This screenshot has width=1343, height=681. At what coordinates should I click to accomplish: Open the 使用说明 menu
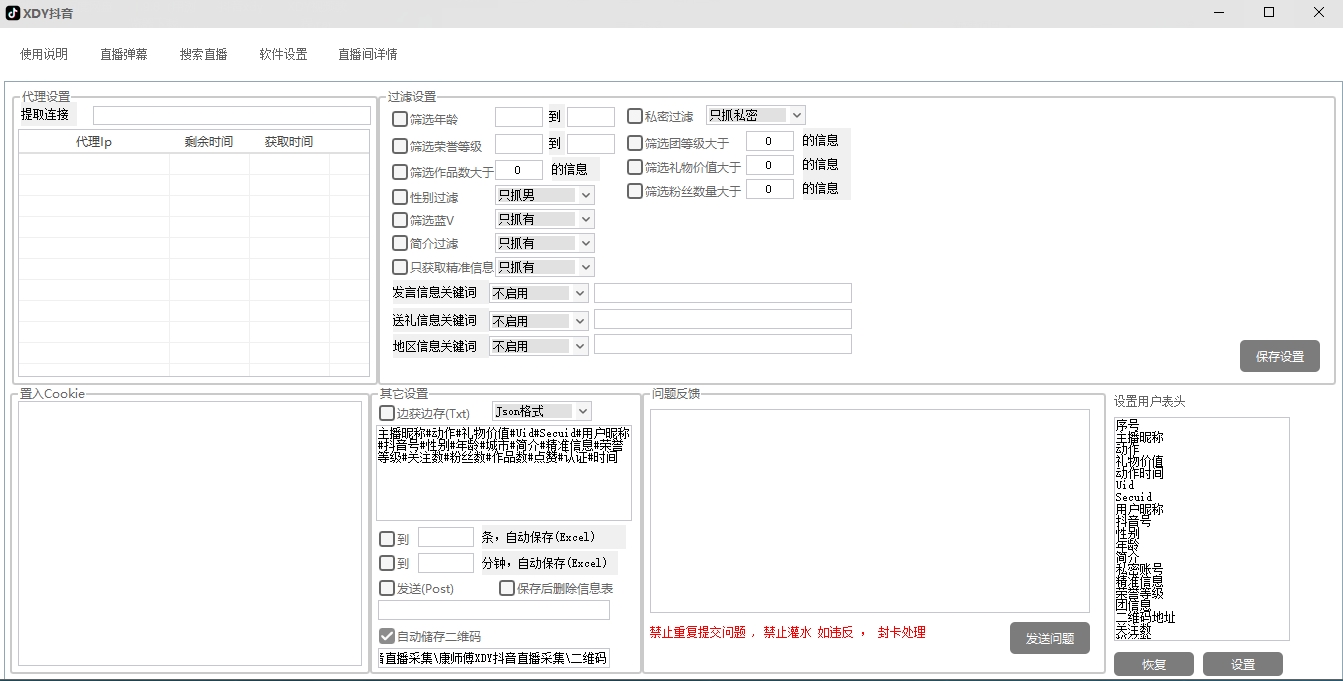[x=44, y=54]
